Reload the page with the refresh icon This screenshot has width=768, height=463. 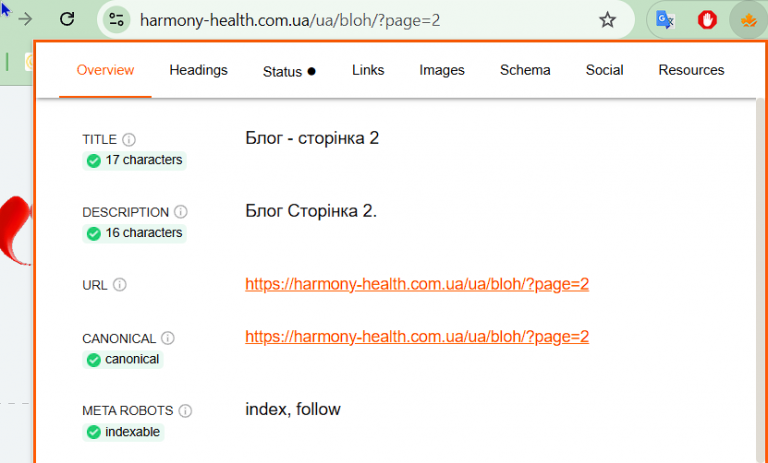pyautogui.click(x=67, y=20)
